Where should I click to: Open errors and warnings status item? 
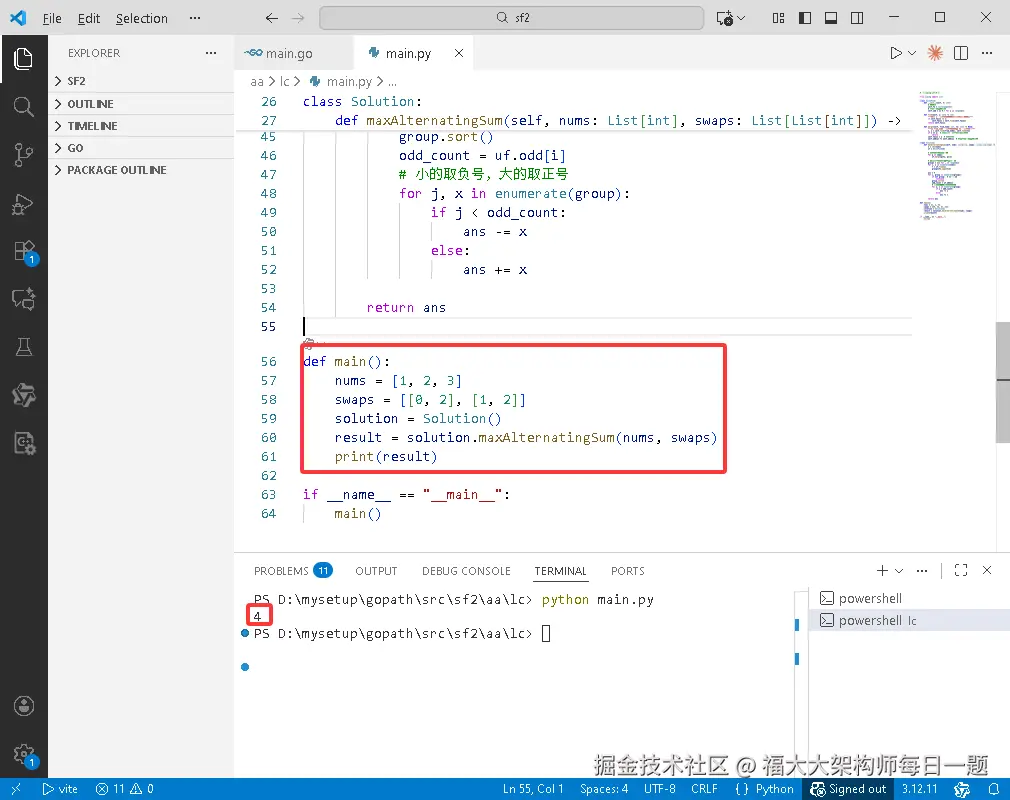(x=124, y=788)
